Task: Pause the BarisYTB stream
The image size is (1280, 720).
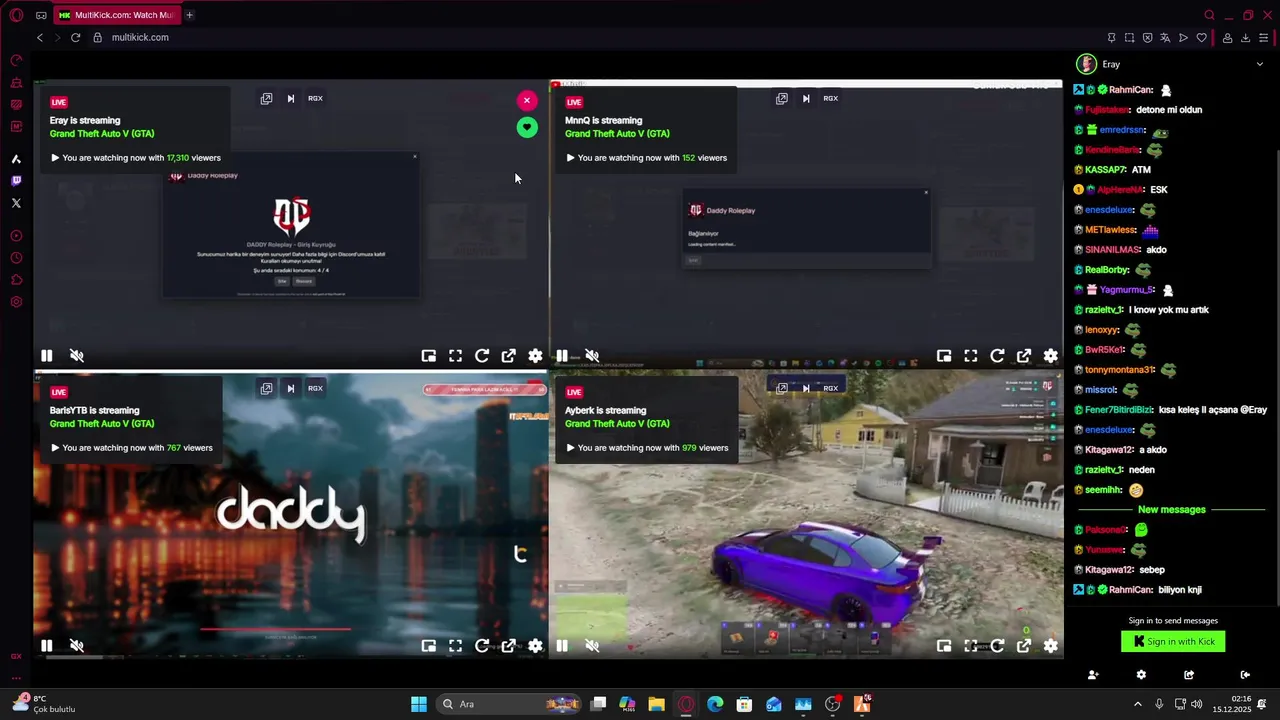Action: coord(46,645)
